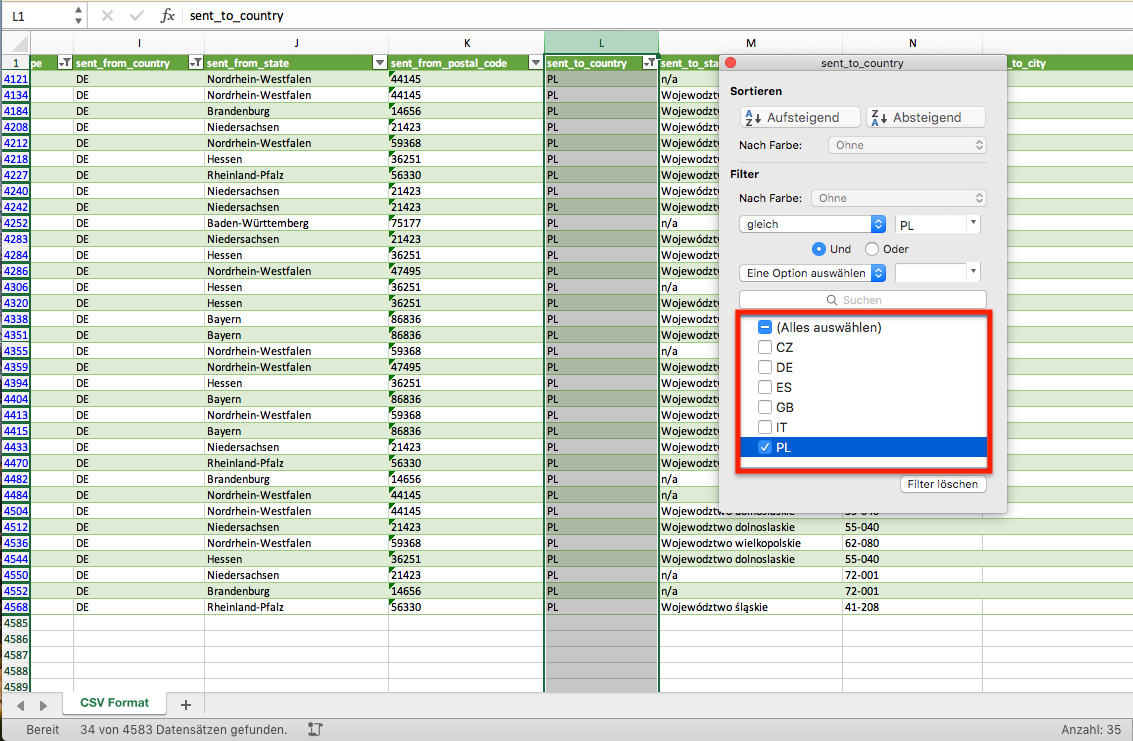Click the Filter löschen button
1133x741 pixels.
[x=943, y=484]
